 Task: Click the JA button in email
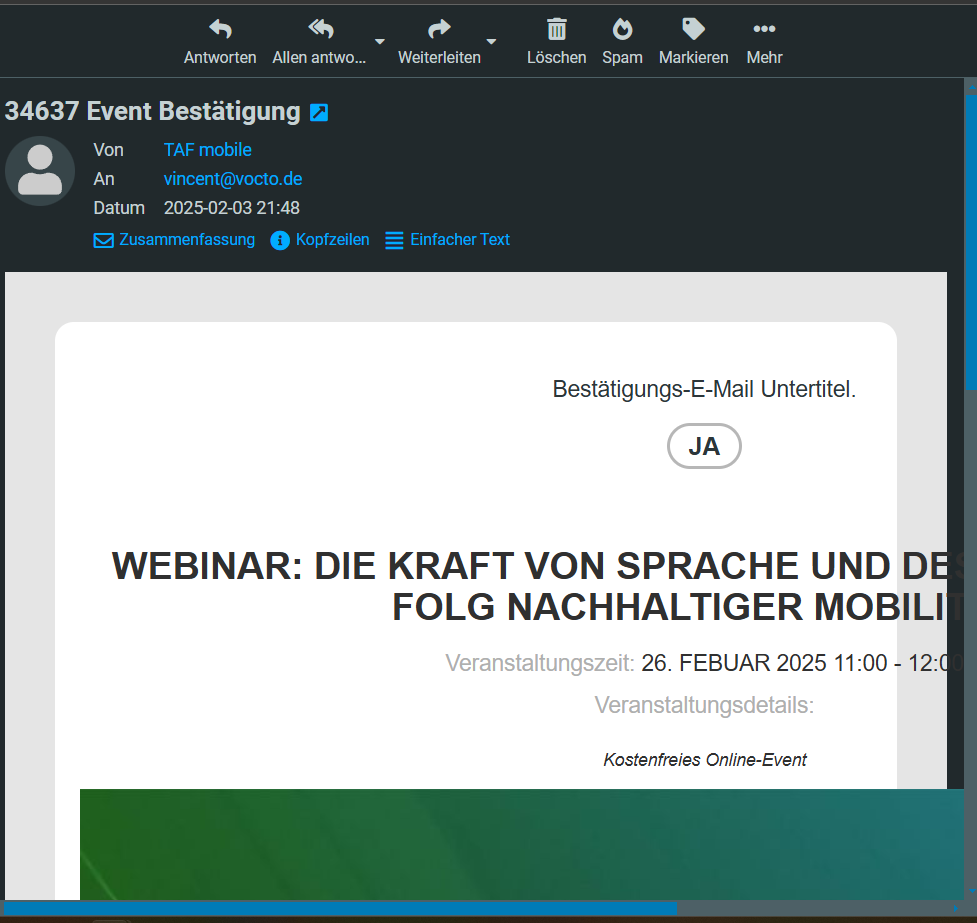tap(704, 446)
